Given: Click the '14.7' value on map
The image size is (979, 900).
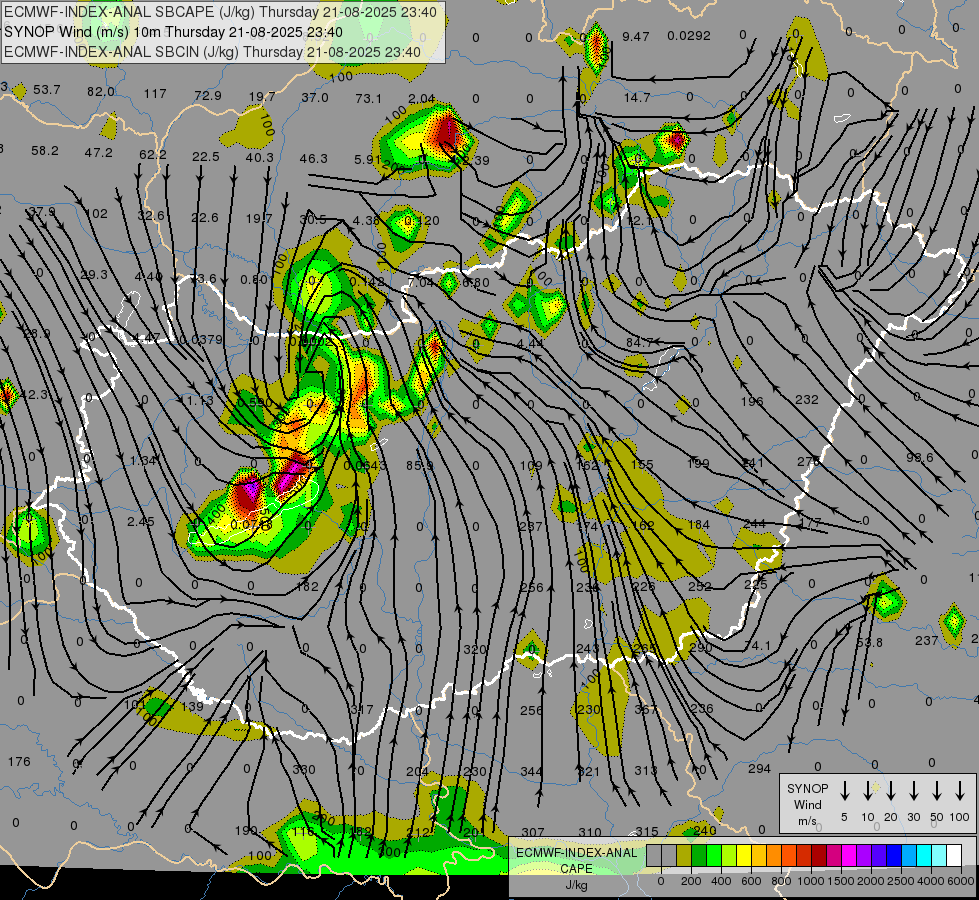Looking at the screenshot, I should tap(637, 97).
